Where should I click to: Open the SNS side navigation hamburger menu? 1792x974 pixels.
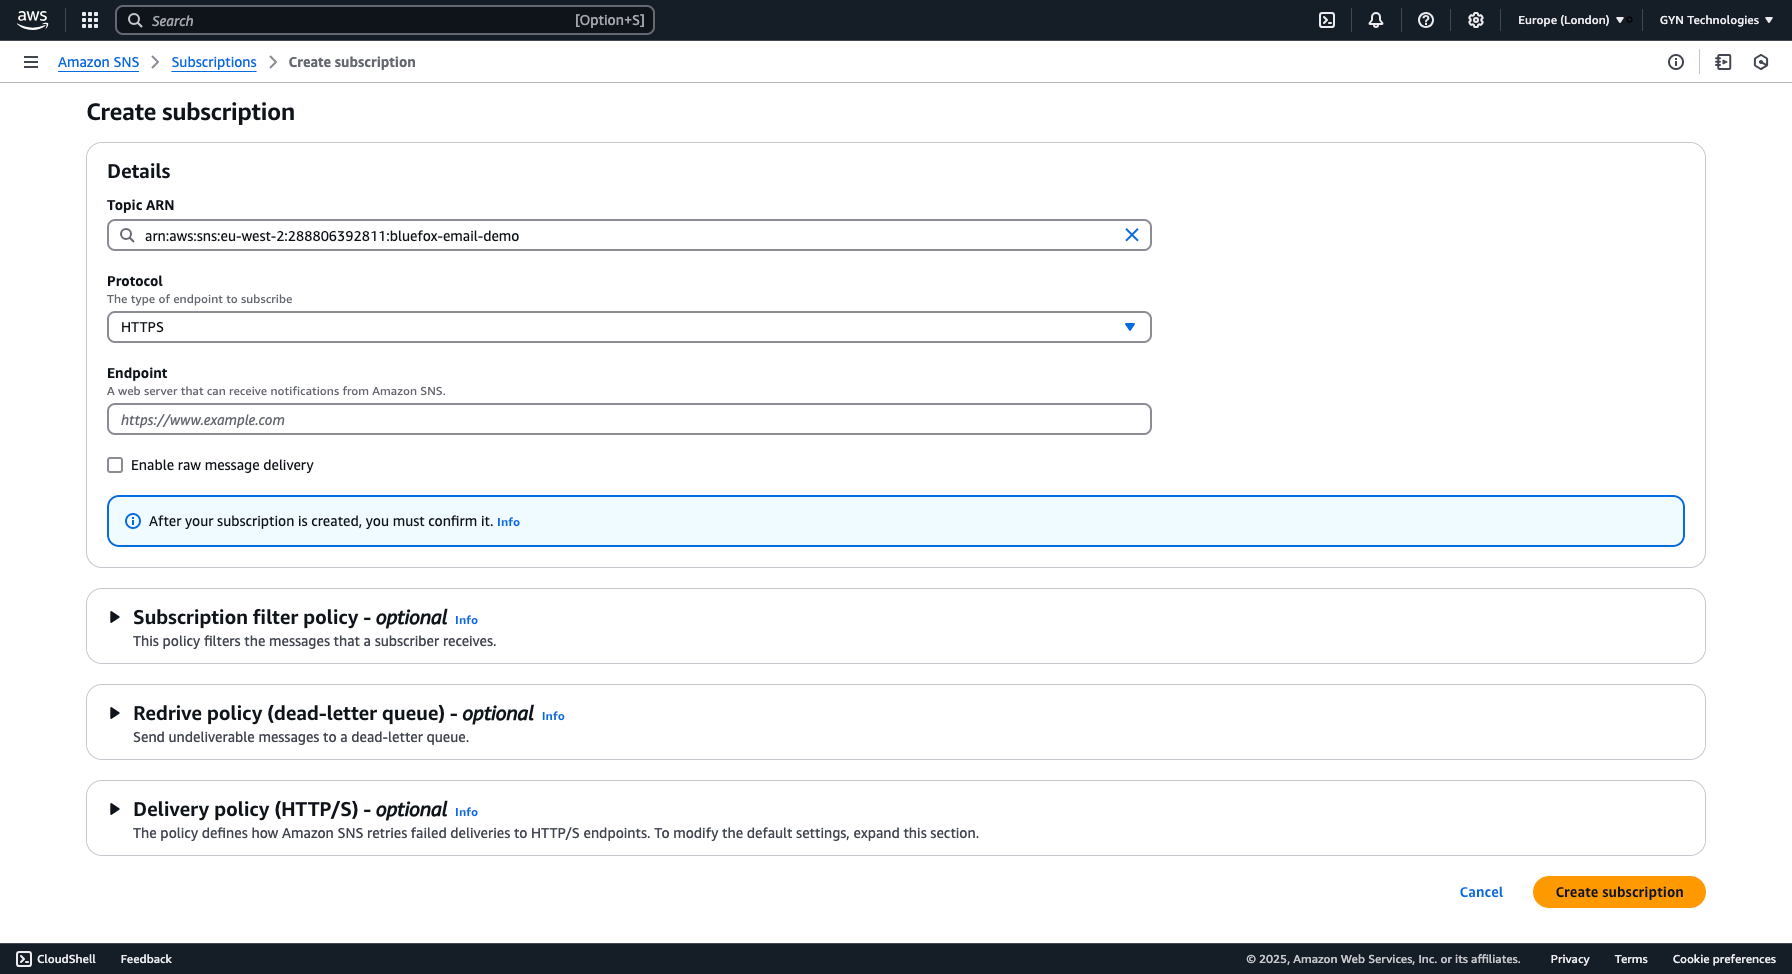pyautogui.click(x=30, y=62)
